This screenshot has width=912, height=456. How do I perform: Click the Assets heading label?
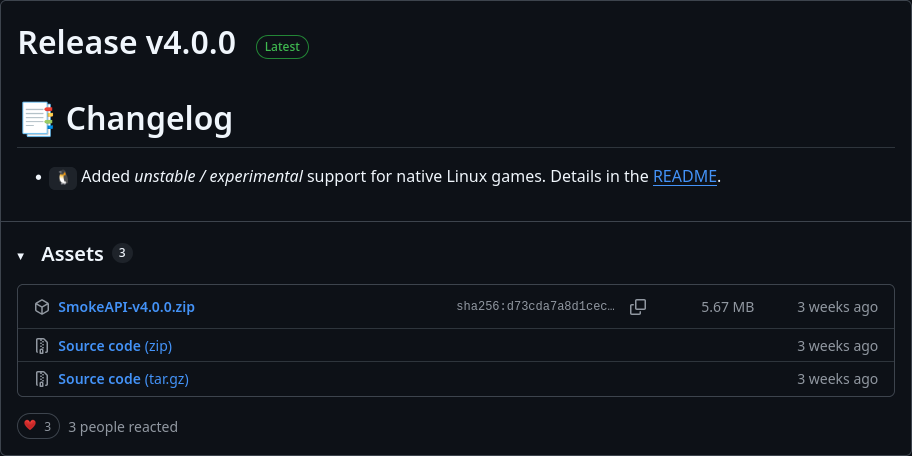[72, 254]
